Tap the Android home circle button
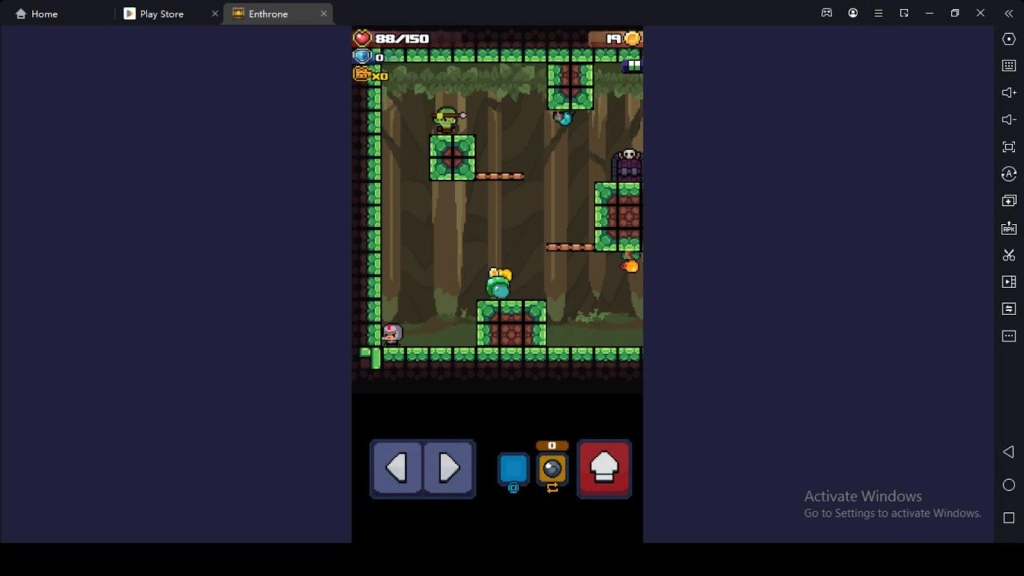 point(1009,485)
